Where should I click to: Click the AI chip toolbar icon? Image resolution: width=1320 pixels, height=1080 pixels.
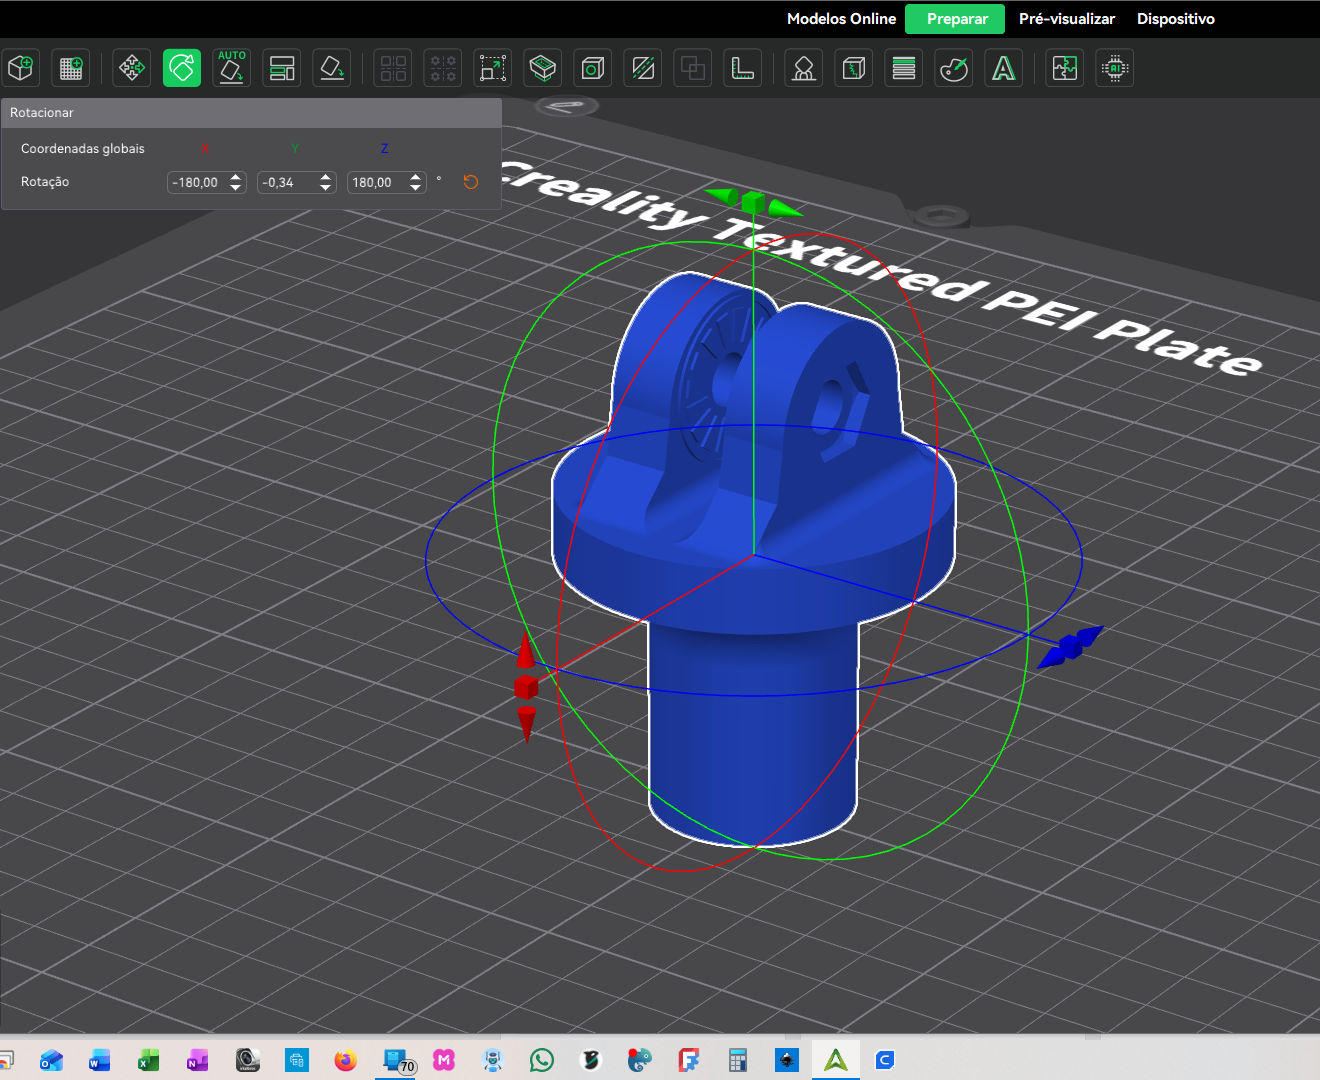pos(1115,68)
